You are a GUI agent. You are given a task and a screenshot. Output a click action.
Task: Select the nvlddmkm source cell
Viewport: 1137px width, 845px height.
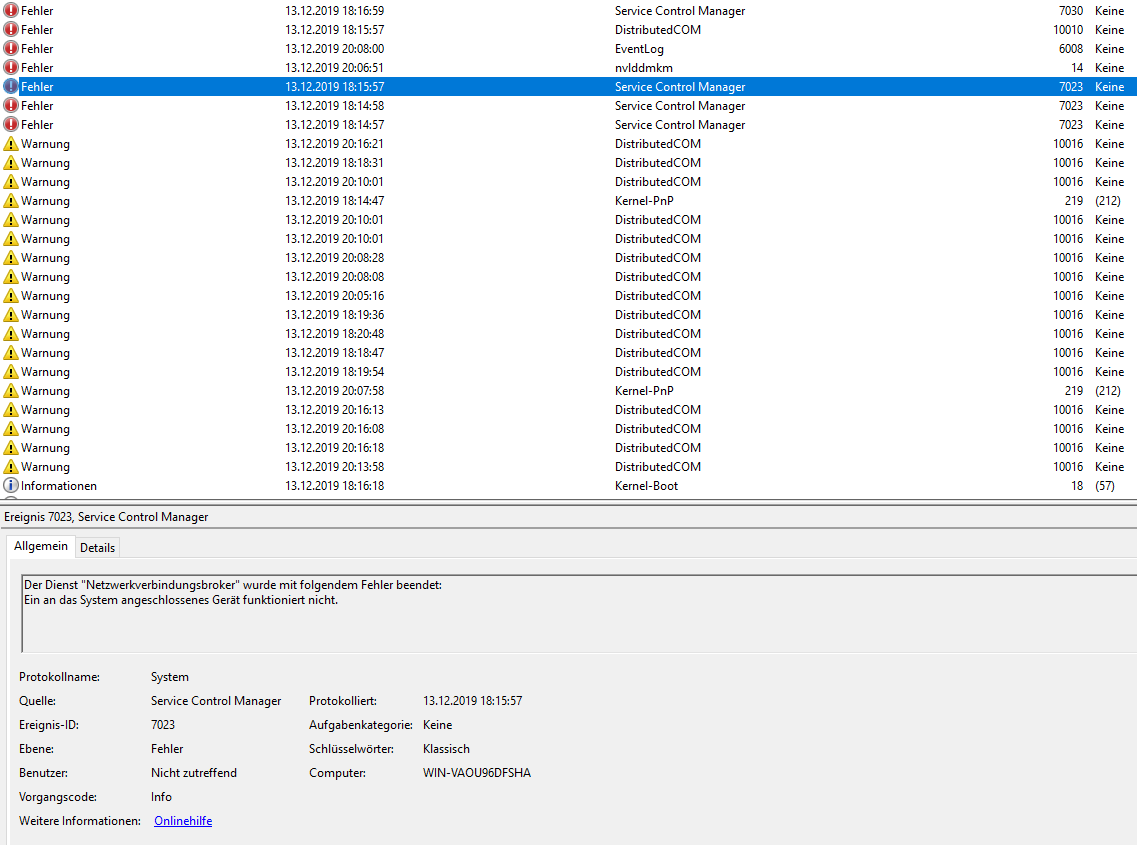point(644,67)
